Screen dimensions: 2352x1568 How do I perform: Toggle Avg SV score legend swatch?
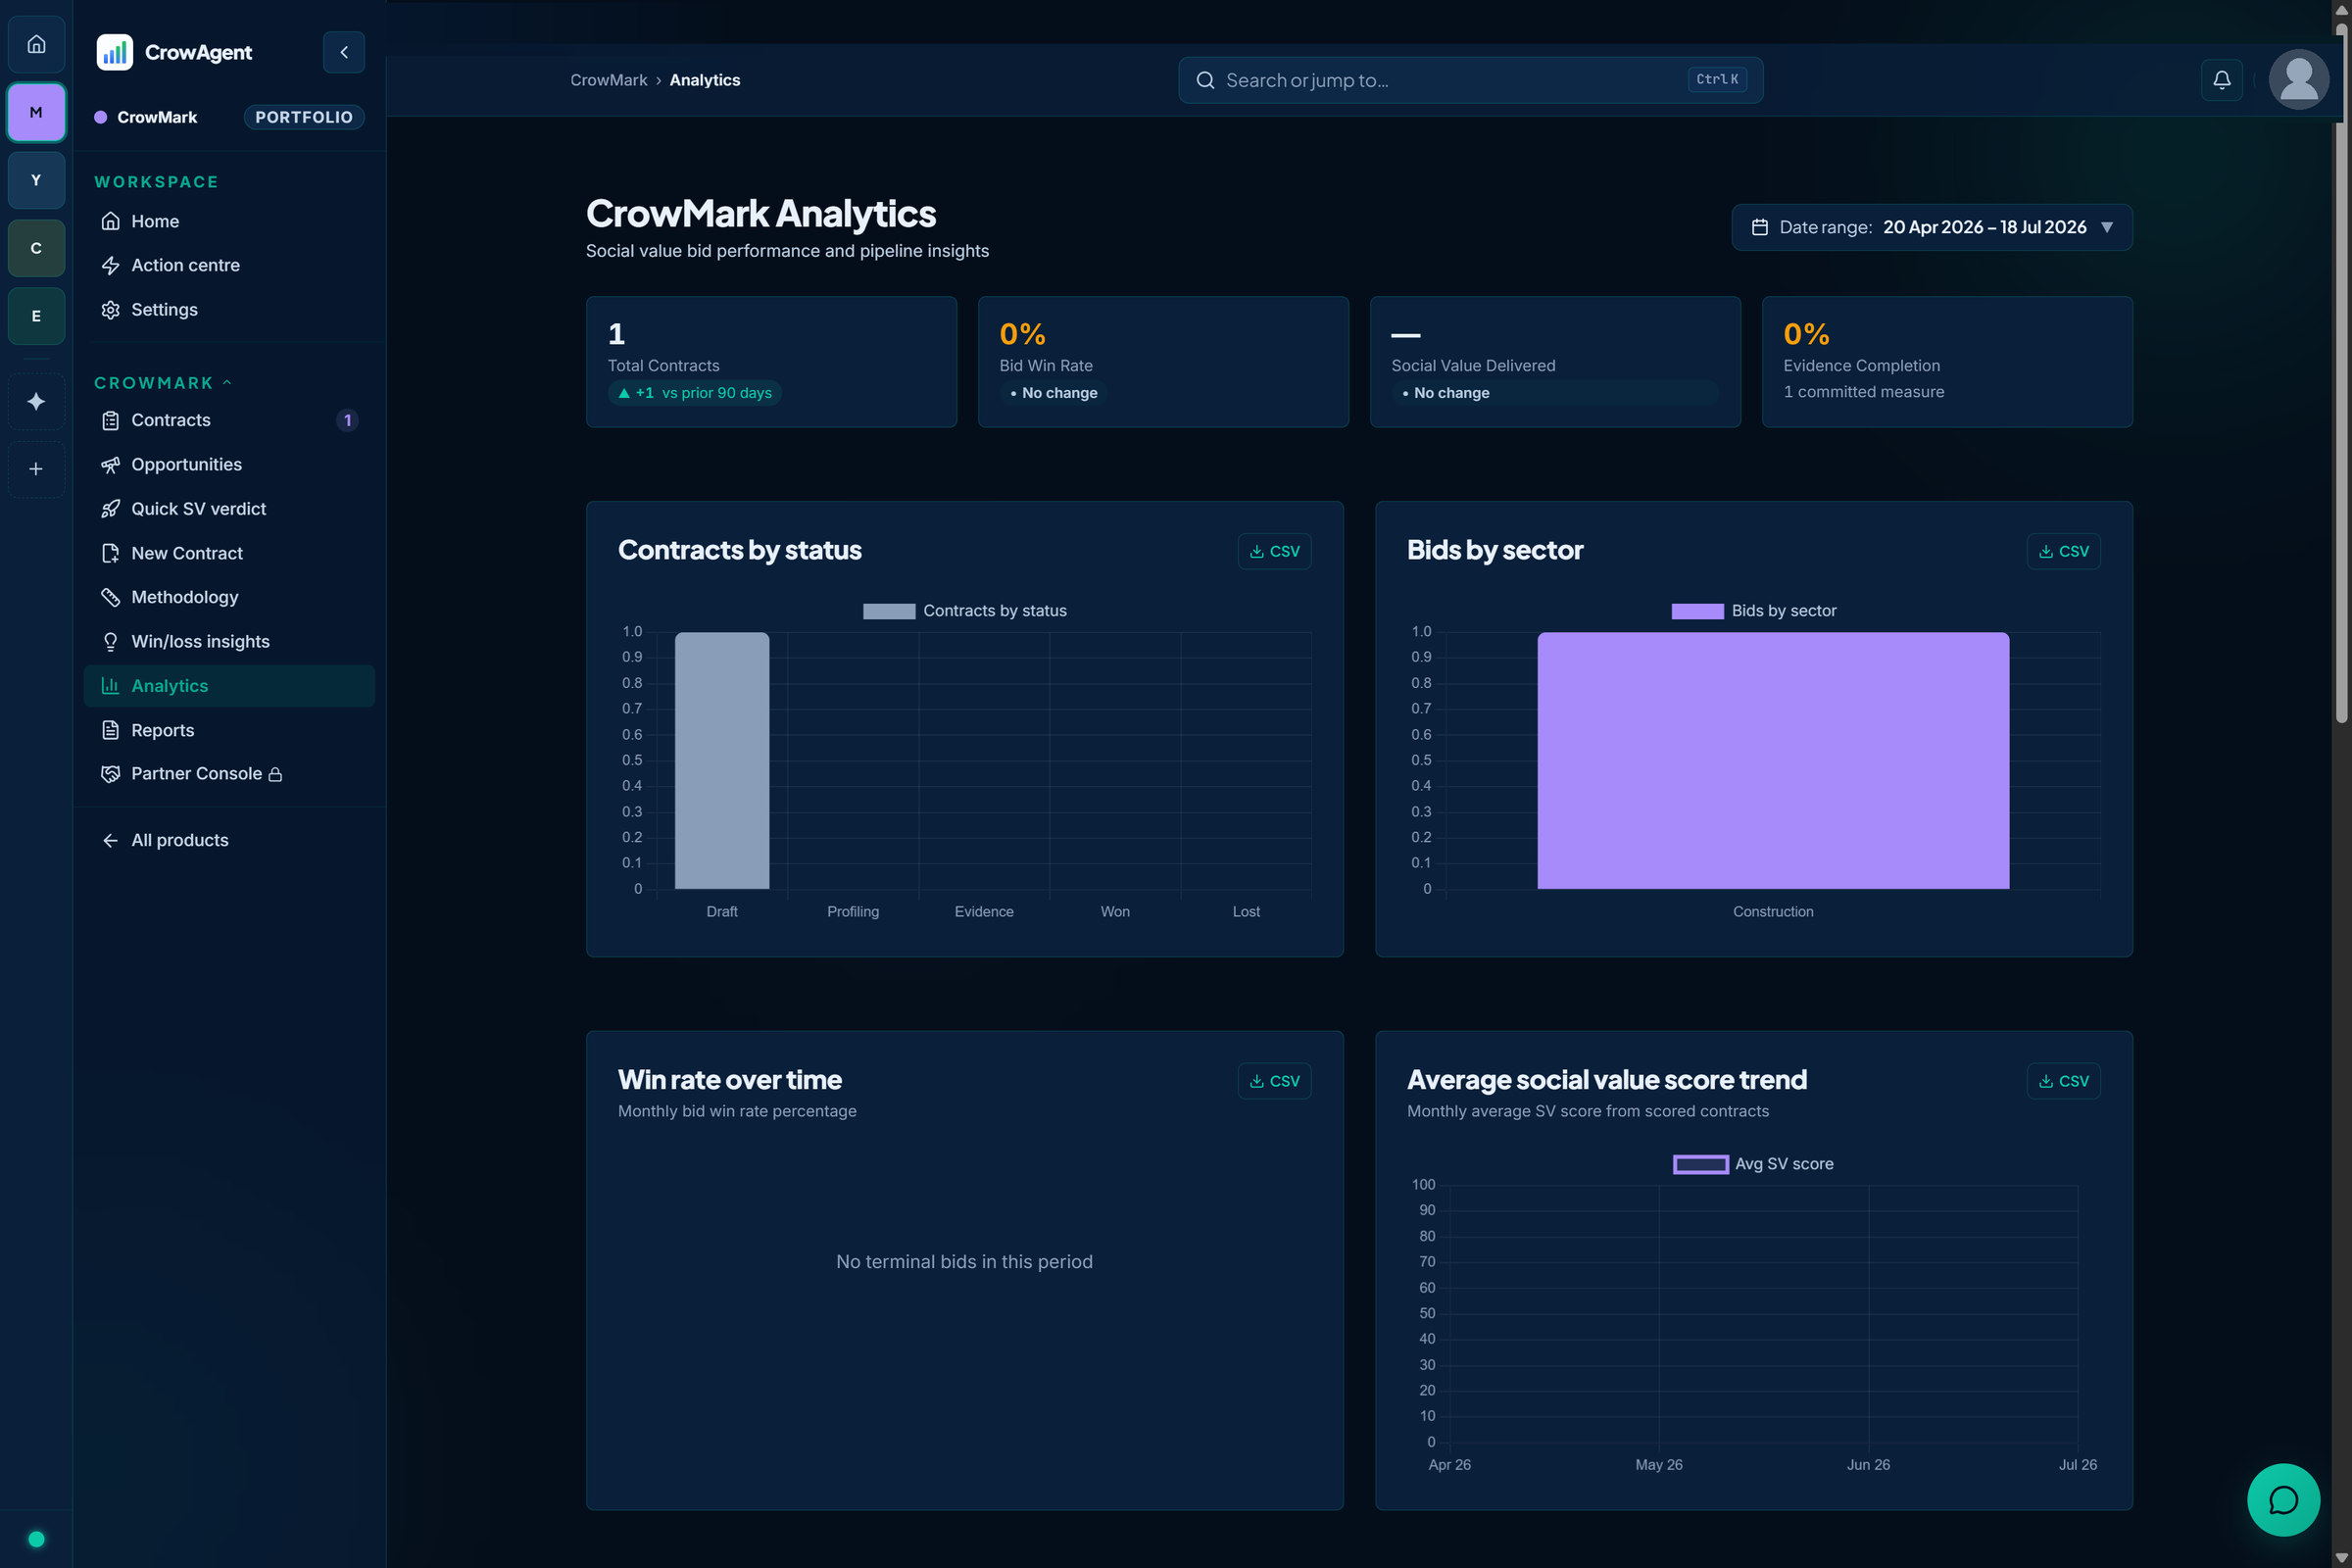point(1700,1164)
